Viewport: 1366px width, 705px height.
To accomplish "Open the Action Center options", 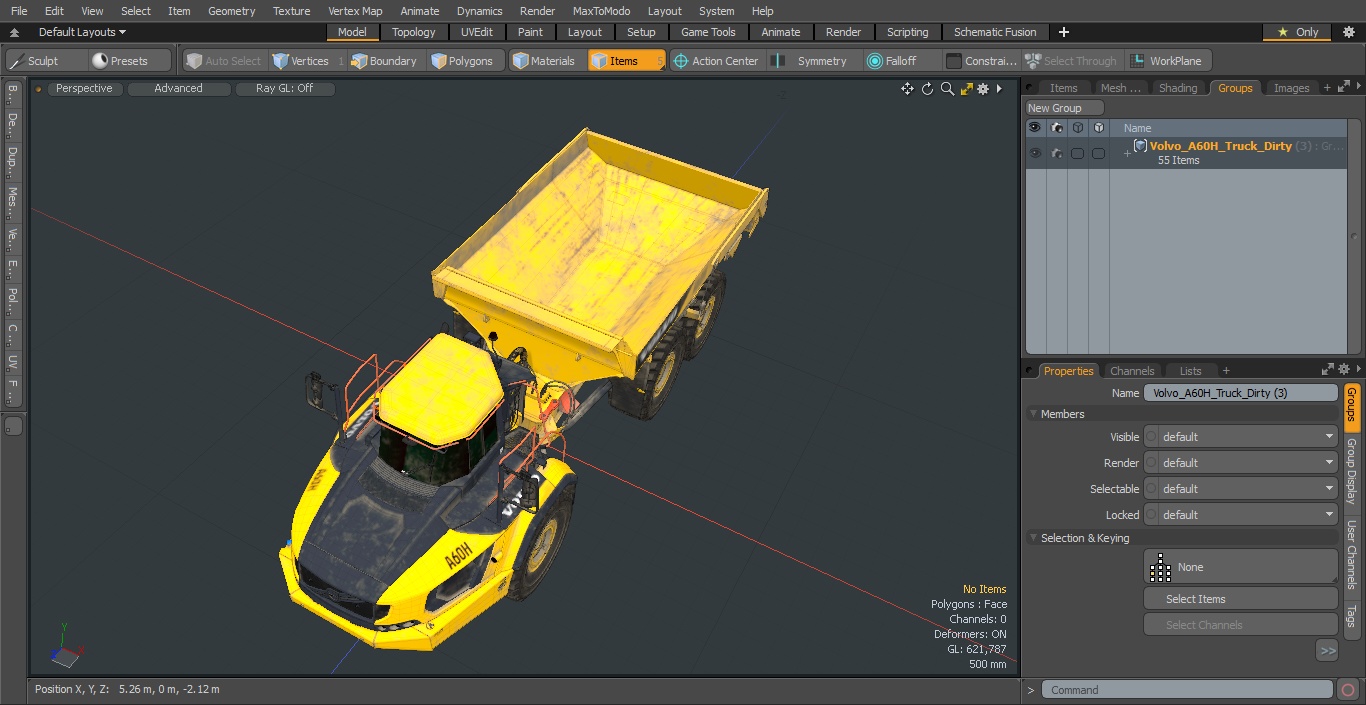I will point(717,61).
